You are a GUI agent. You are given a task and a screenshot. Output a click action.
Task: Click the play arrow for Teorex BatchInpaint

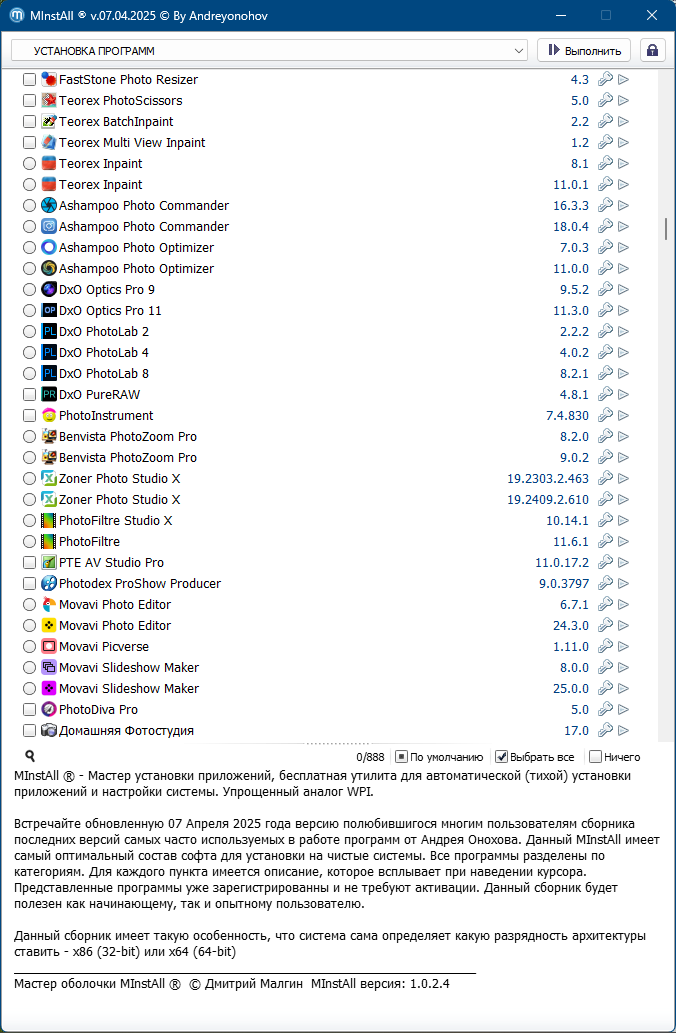point(623,122)
